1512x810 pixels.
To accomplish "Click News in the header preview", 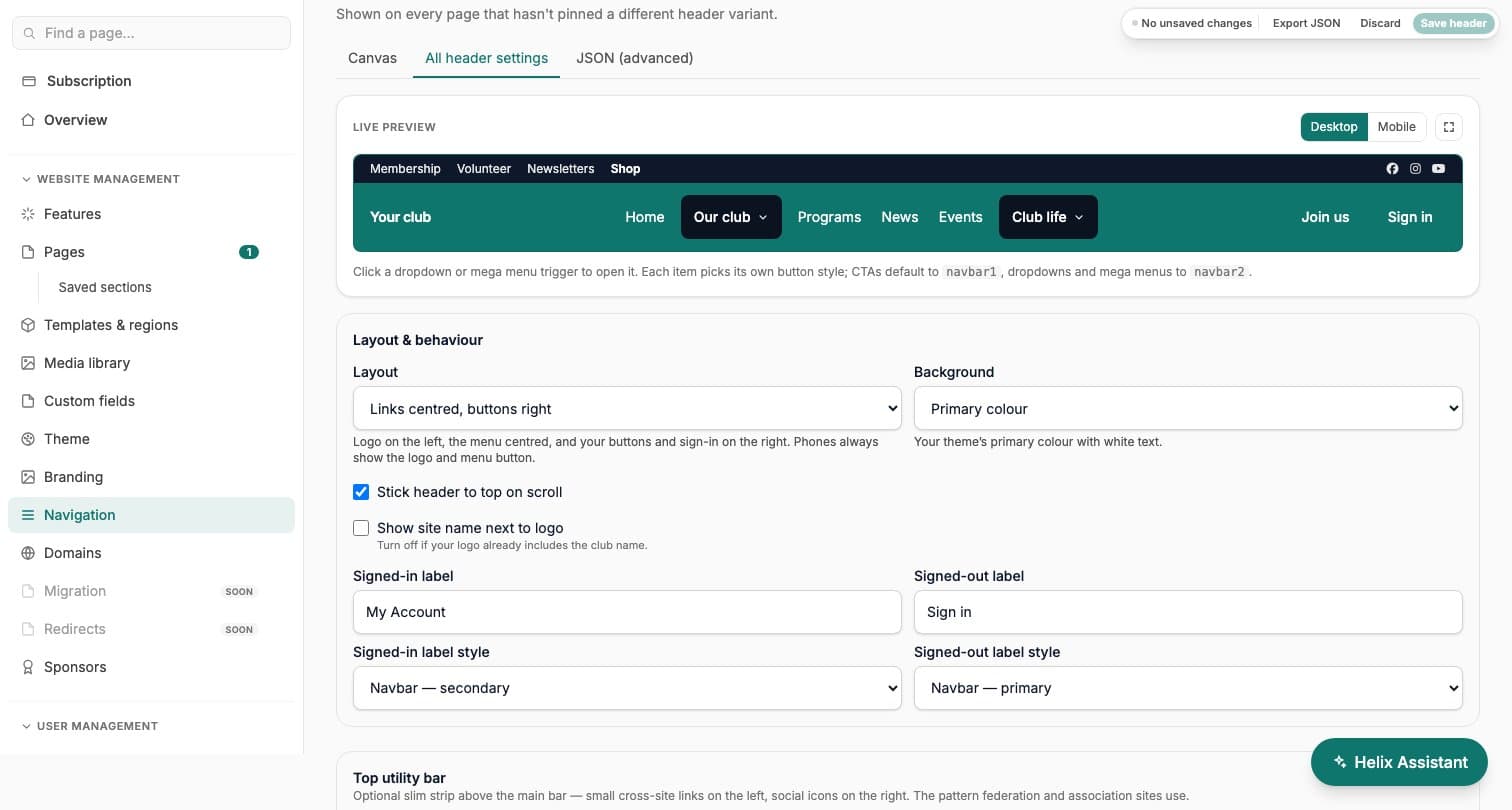I will tap(900, 217).
